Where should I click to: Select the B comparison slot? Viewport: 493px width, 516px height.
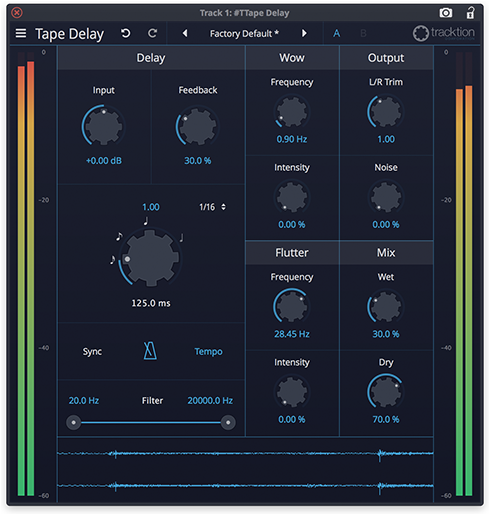pyautogui.click(x=363, y=33)
